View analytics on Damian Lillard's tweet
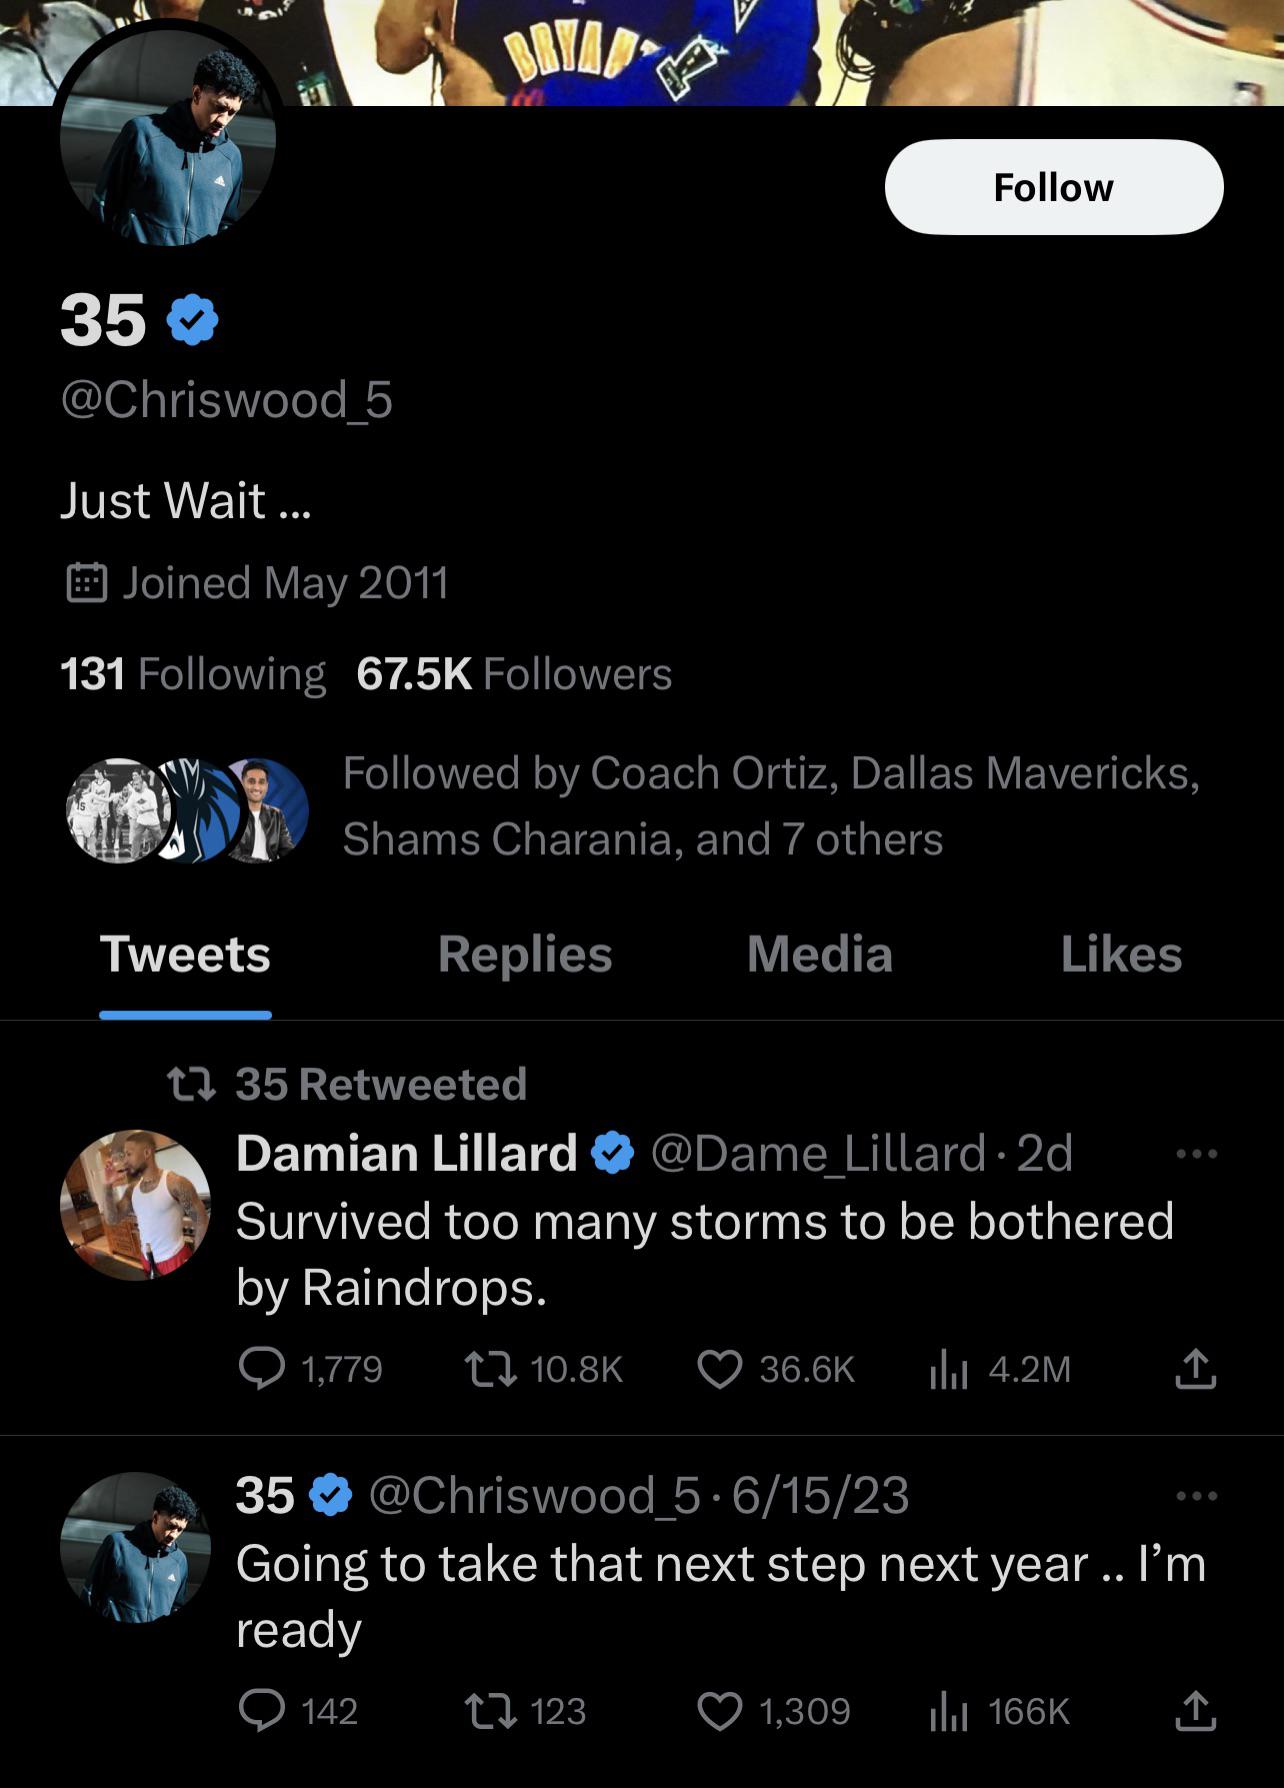This screenshot has height=1788, width=1284. 948,1369
